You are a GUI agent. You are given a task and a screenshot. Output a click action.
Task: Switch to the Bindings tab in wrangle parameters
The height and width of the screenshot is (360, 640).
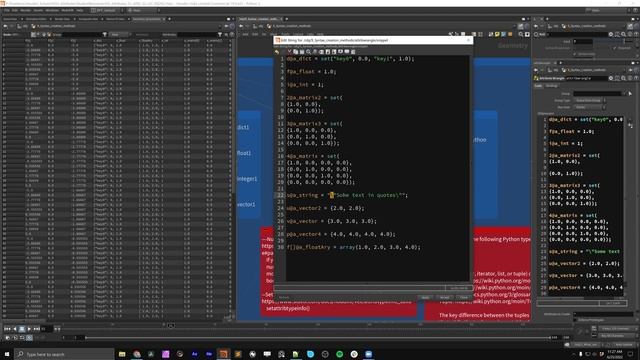pos(551,86)
